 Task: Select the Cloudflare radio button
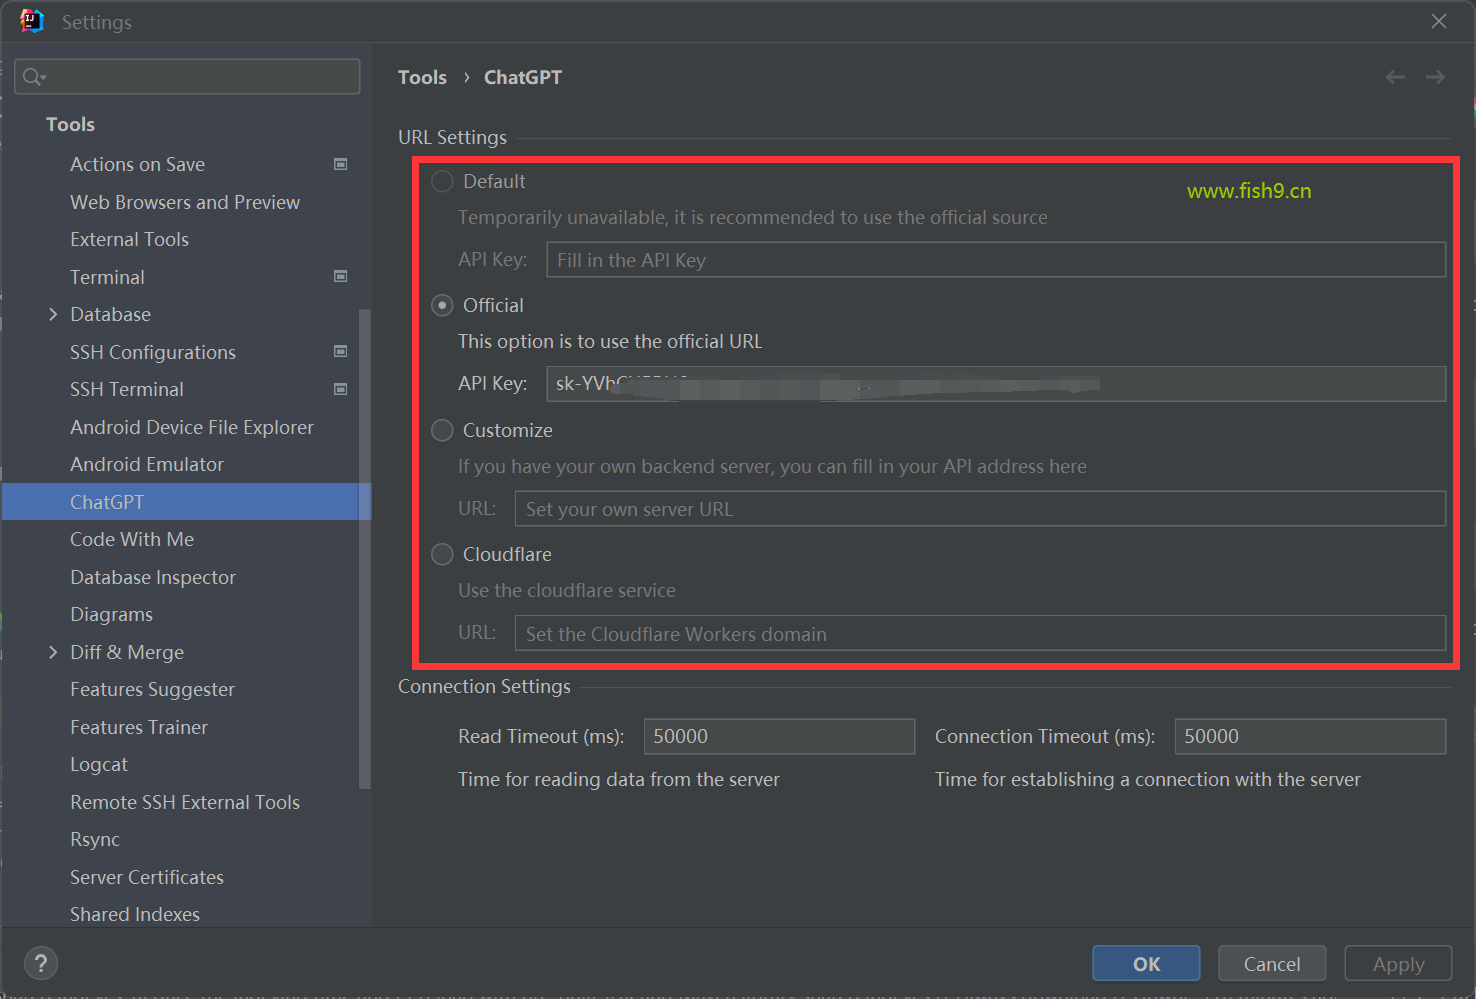pos(442,554)
